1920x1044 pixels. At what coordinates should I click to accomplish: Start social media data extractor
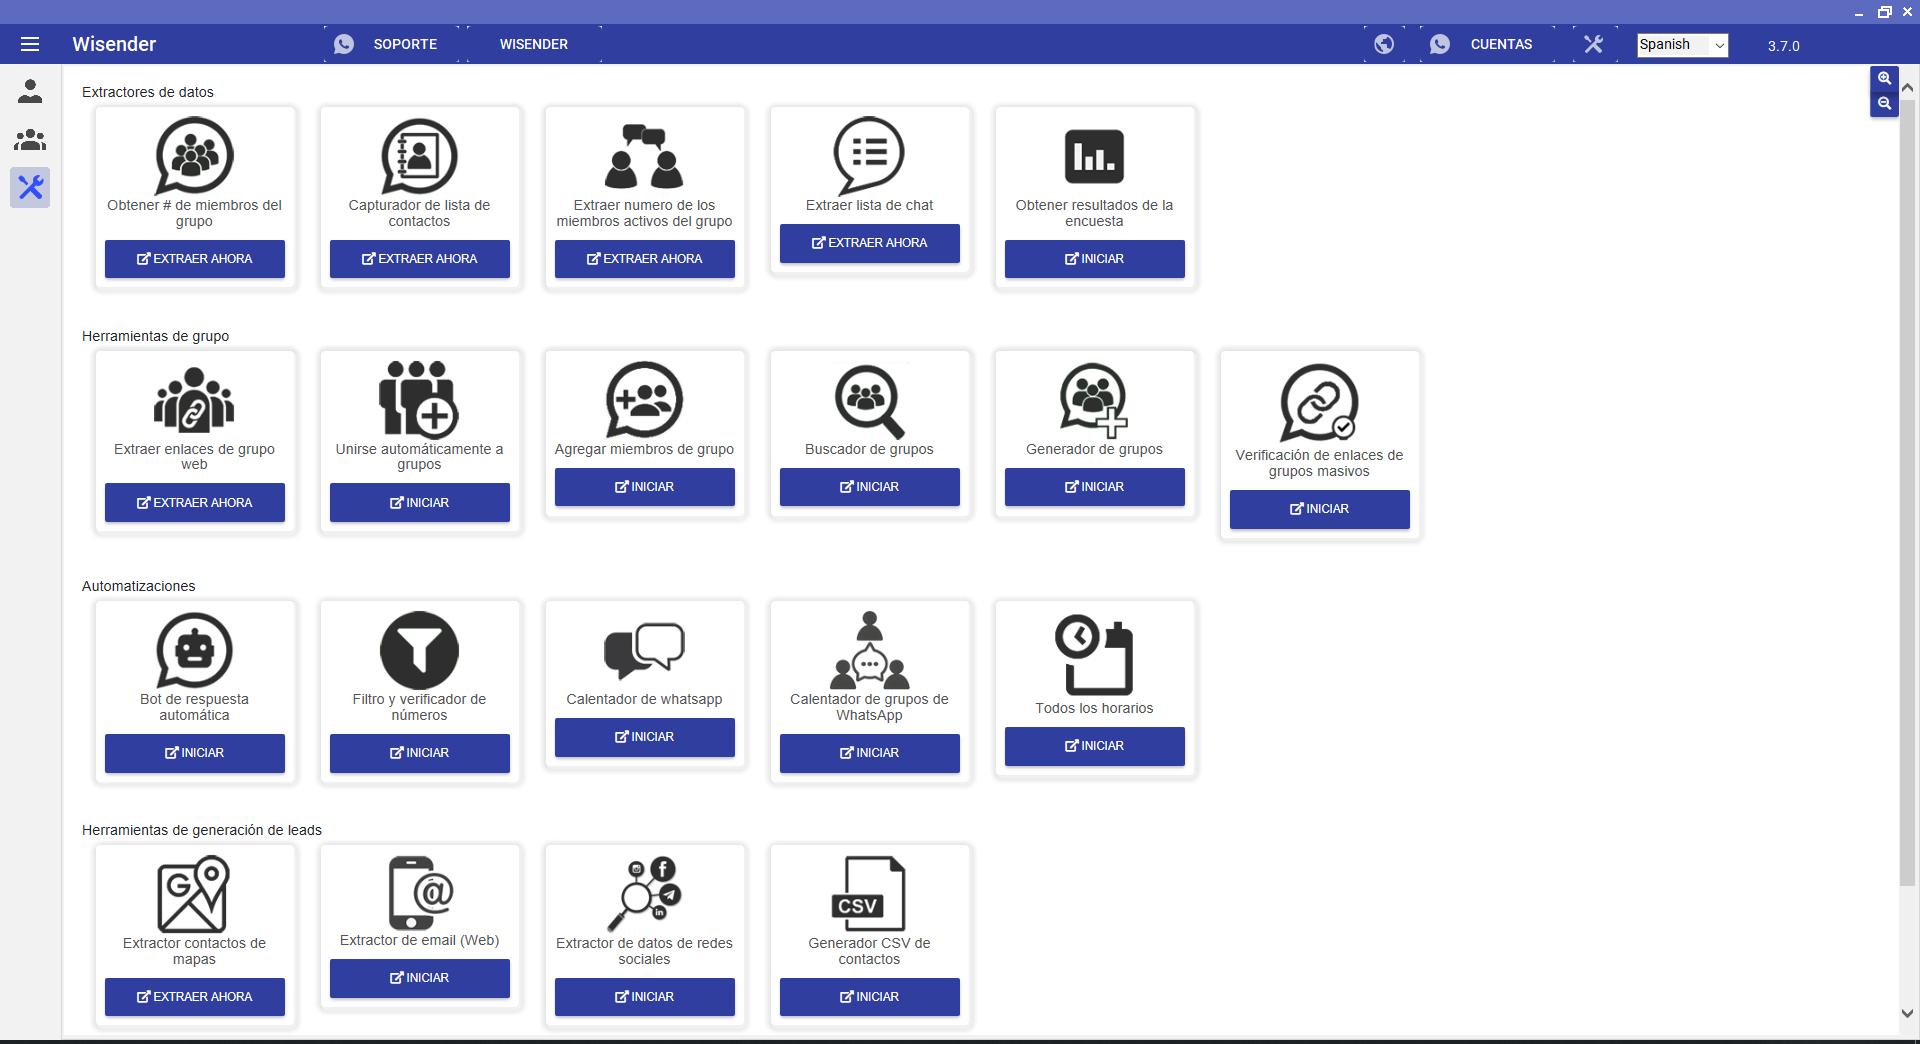[645, 997]
